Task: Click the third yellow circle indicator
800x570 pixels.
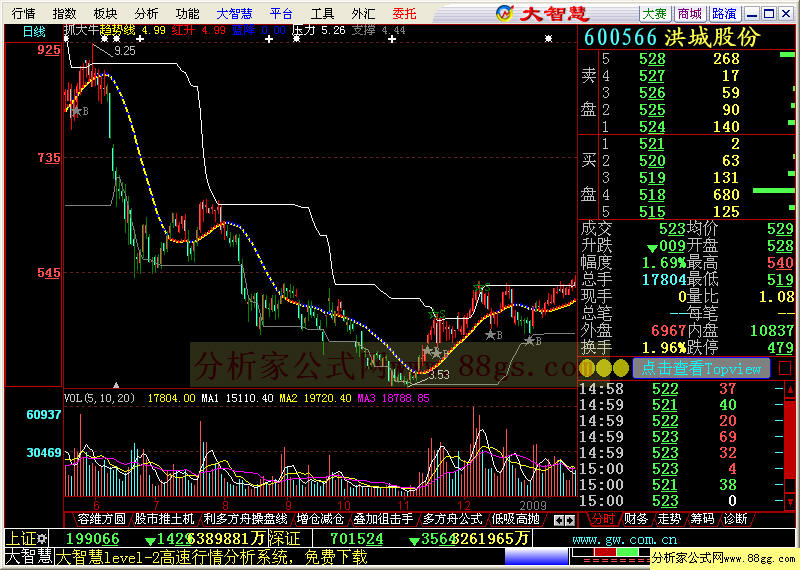Action: 621,368
